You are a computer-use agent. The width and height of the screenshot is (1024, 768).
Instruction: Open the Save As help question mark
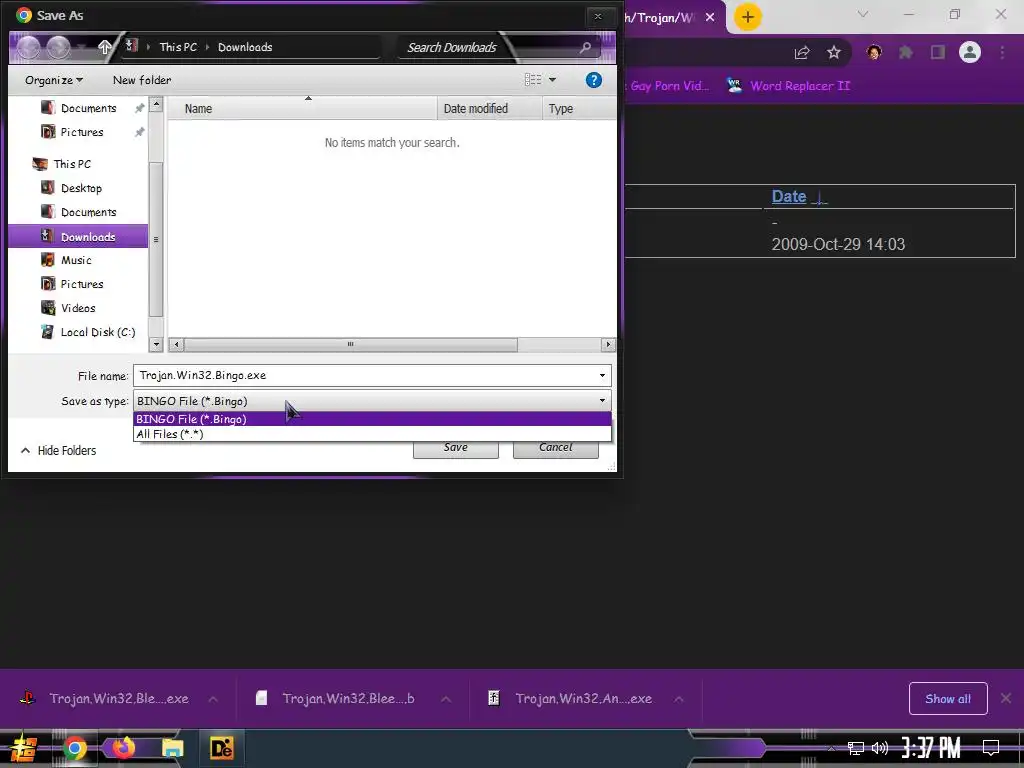[593, 80]
